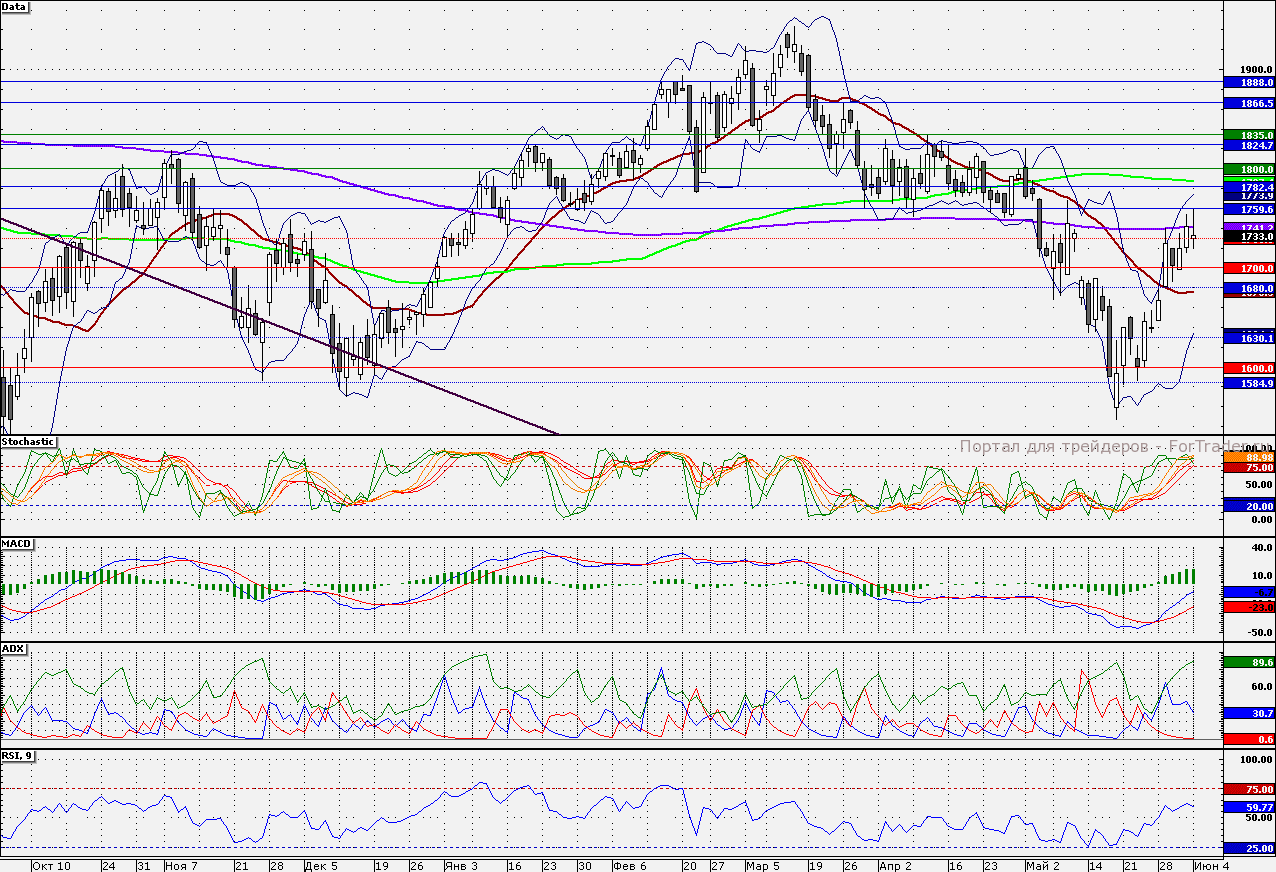The image size is (1276, 872).
Task: Click the MACD red -23.0 value tag
Action: [1248, 607]
